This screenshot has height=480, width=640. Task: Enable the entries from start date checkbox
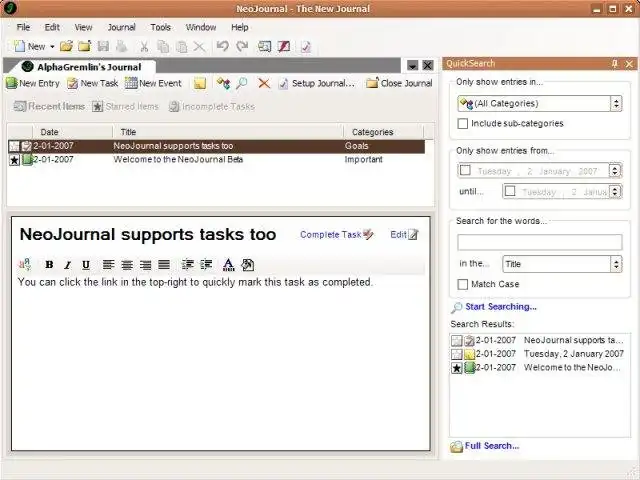pos(465,170)
